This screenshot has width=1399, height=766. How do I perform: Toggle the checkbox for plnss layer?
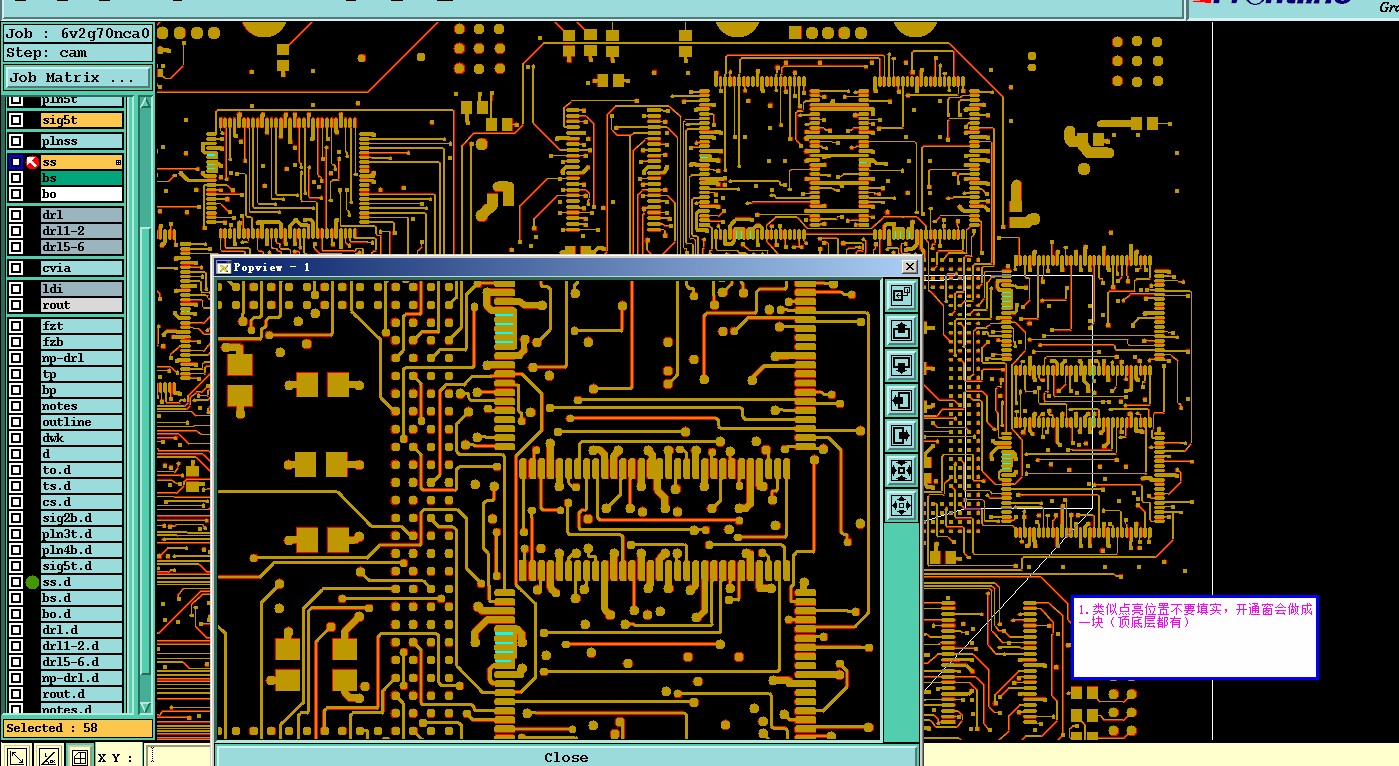tap(16, 141)
